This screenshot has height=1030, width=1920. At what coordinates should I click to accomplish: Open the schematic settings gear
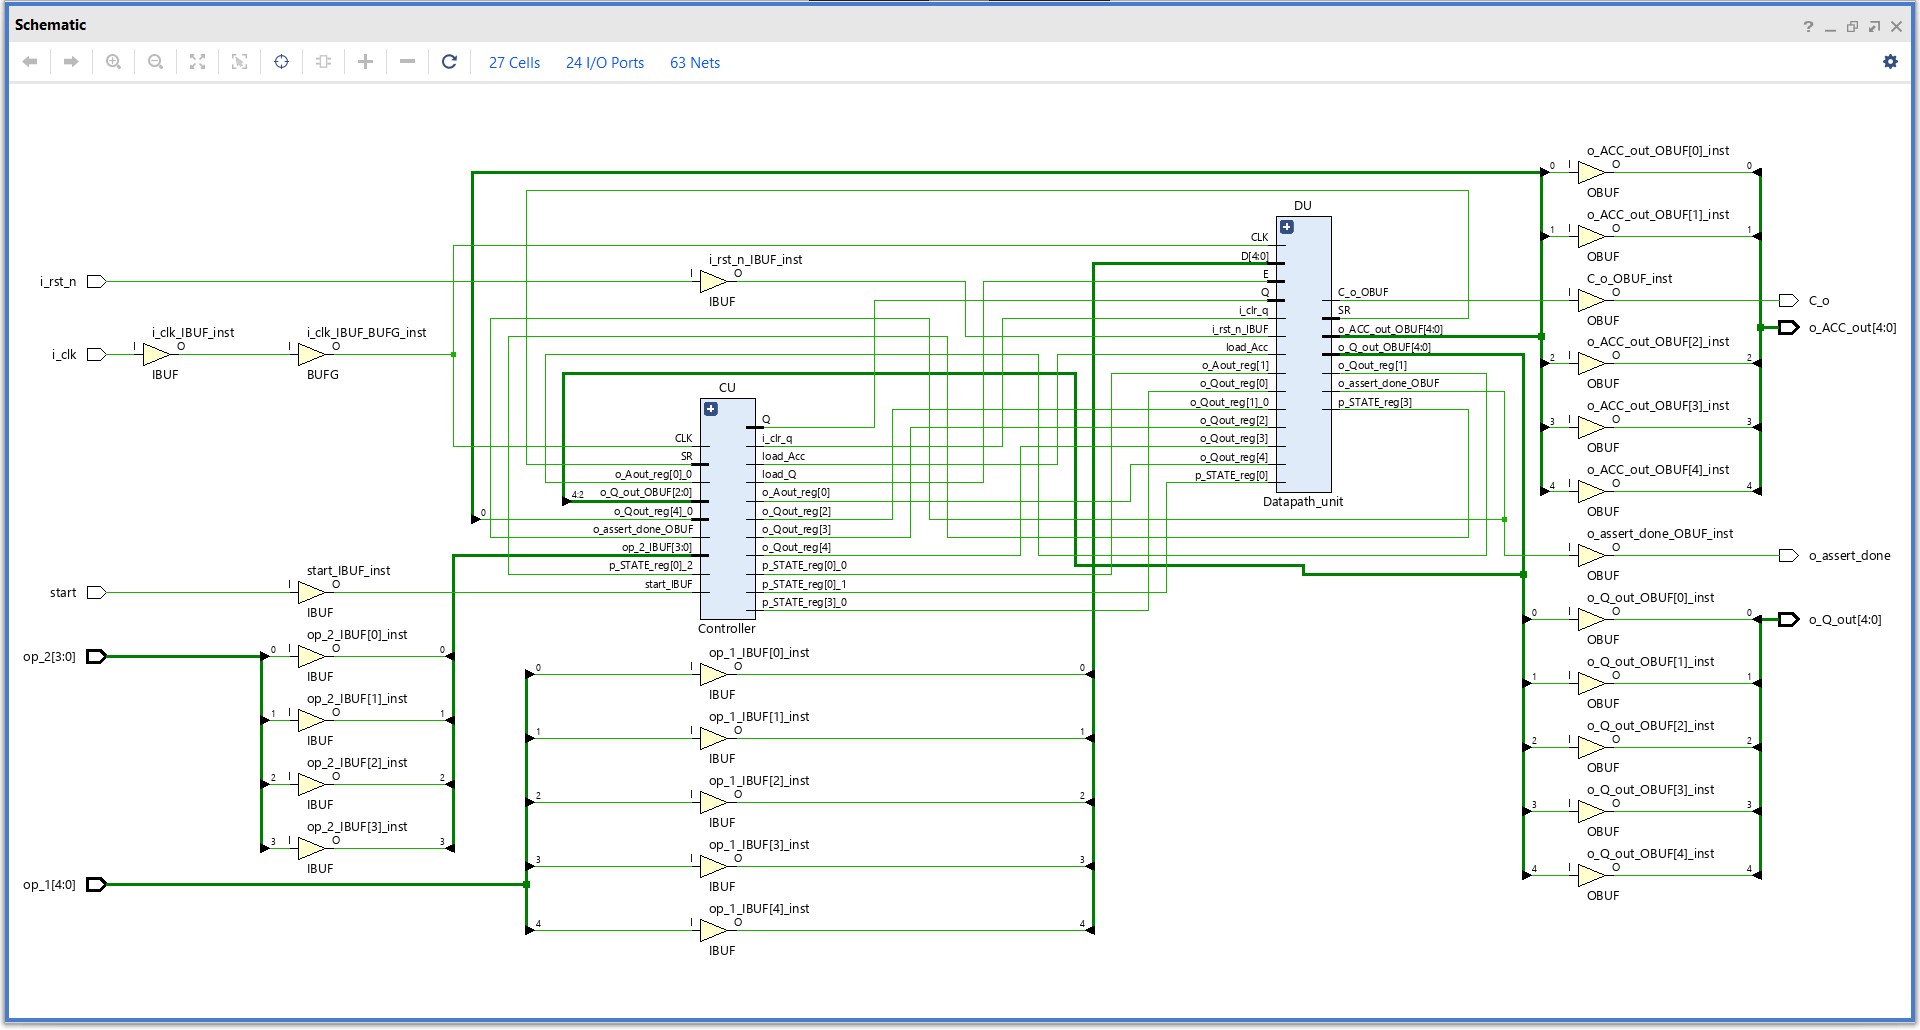1890,61
